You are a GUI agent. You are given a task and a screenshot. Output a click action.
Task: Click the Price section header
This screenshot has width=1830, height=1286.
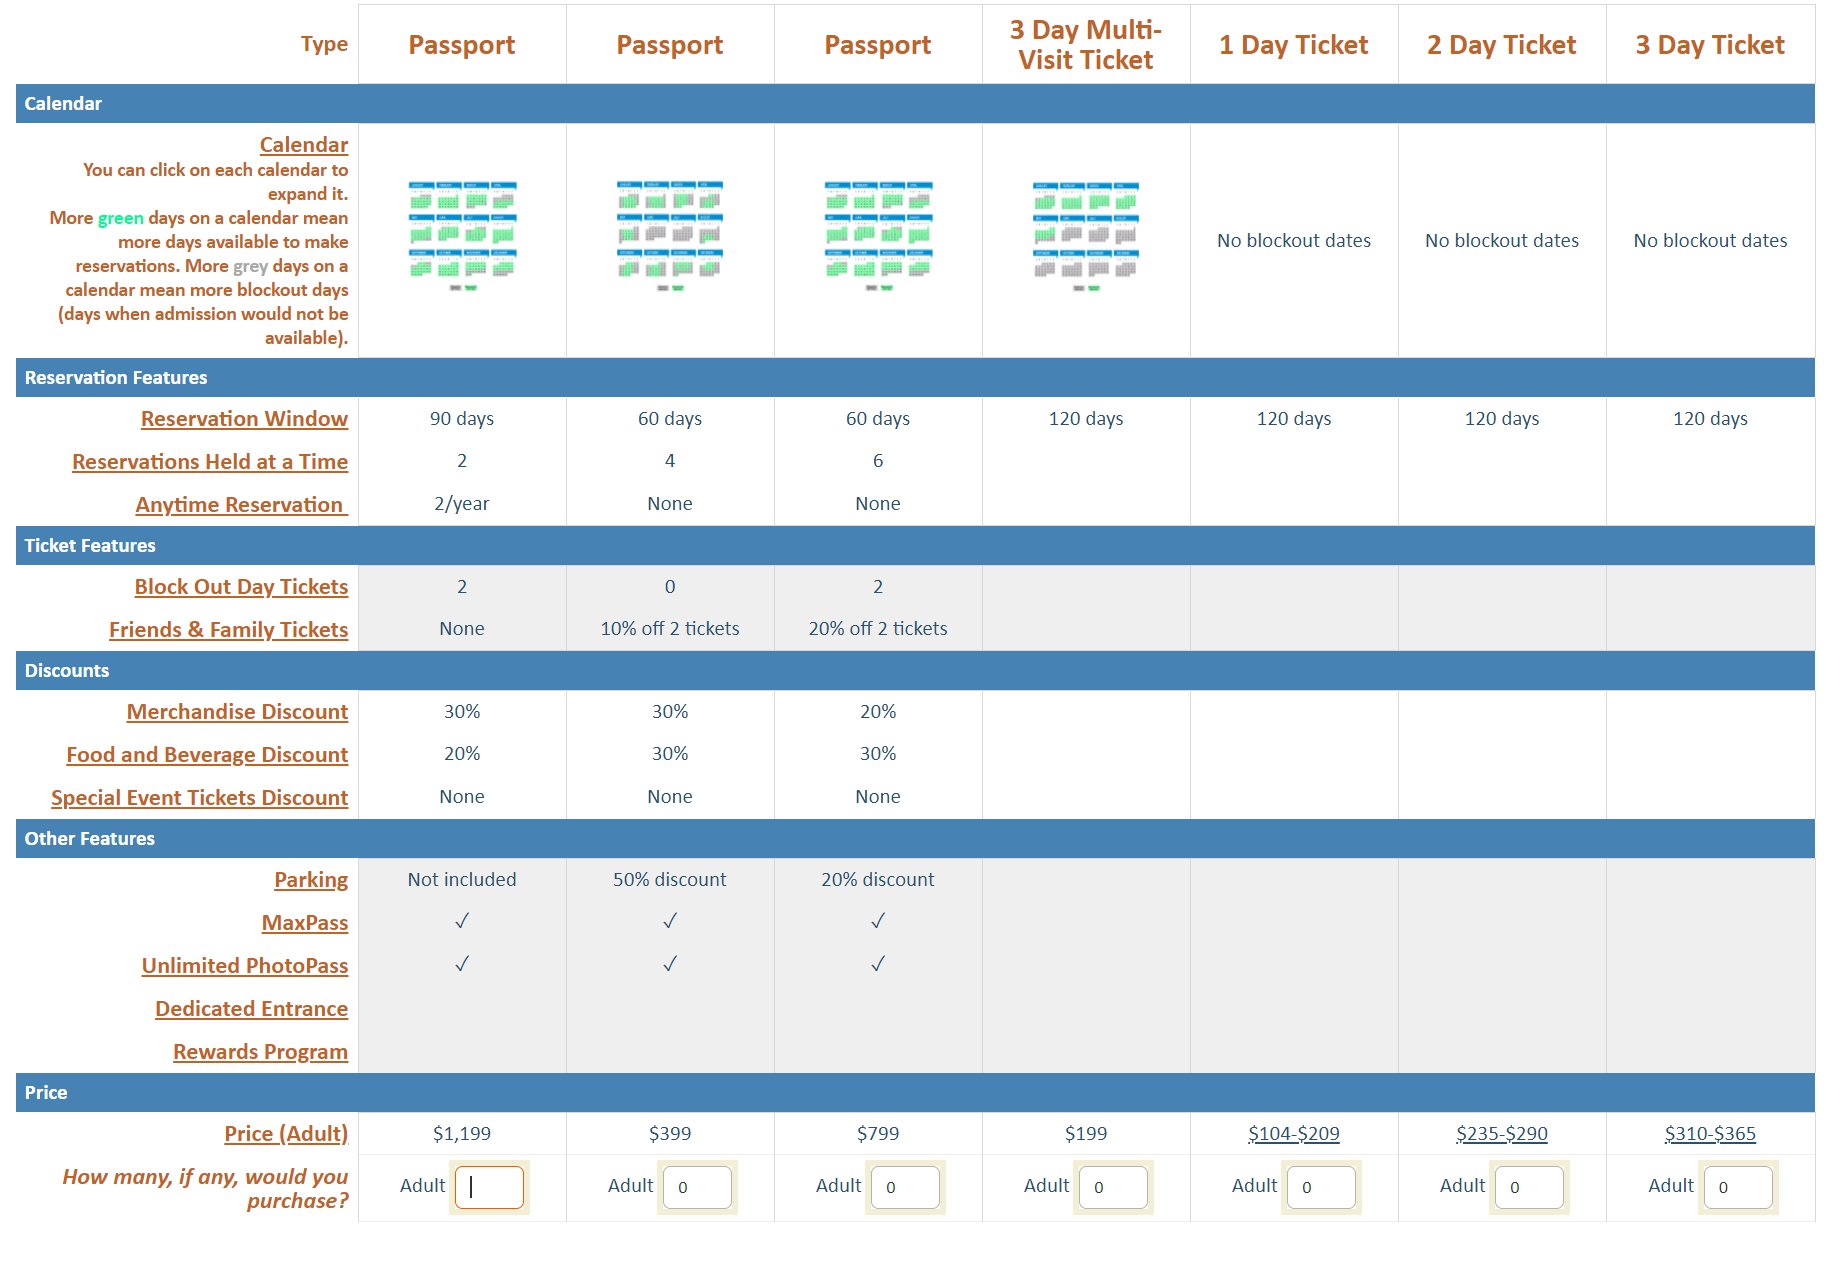915,1093
